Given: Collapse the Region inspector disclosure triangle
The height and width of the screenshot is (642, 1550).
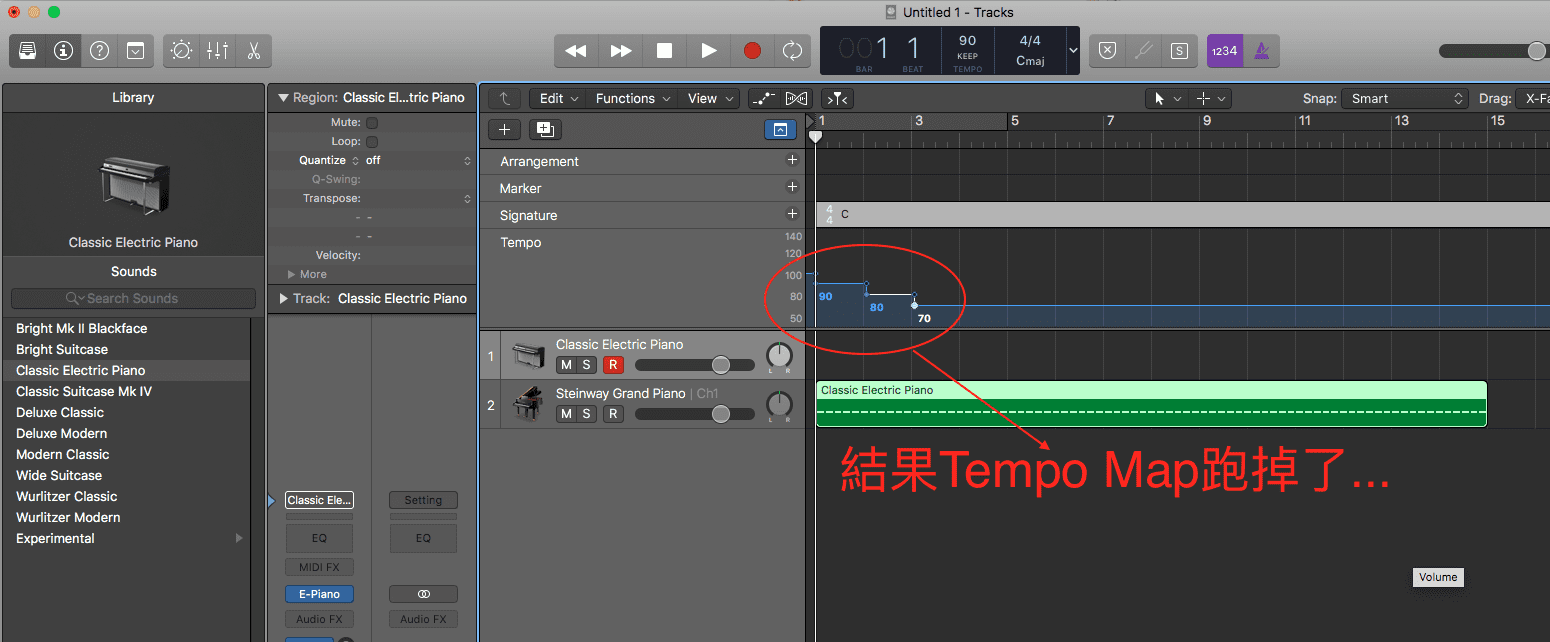Looking at the screenshot, I should (283, 98).
